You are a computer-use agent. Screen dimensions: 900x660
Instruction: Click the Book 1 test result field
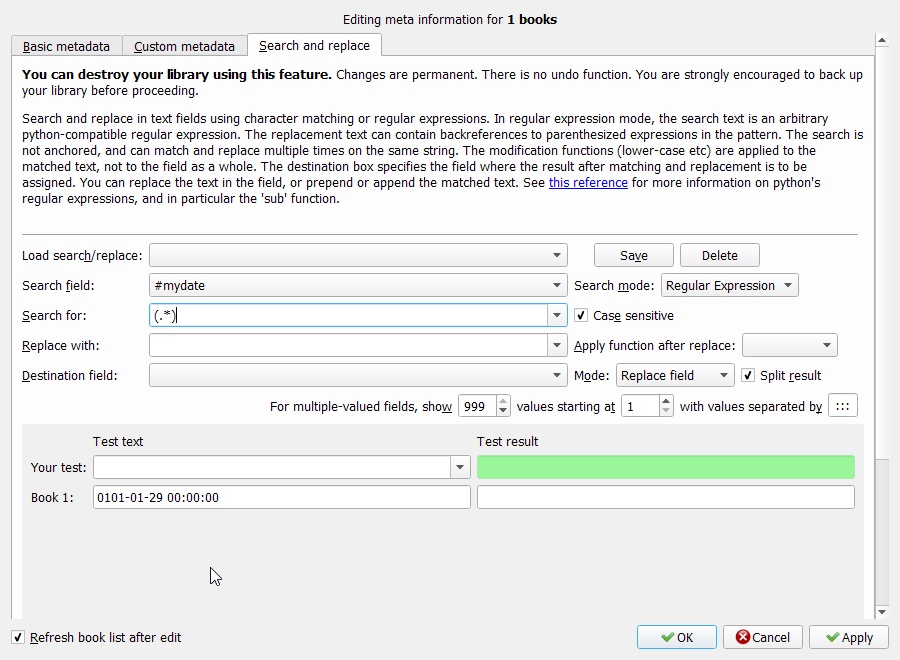coord(666,497)
